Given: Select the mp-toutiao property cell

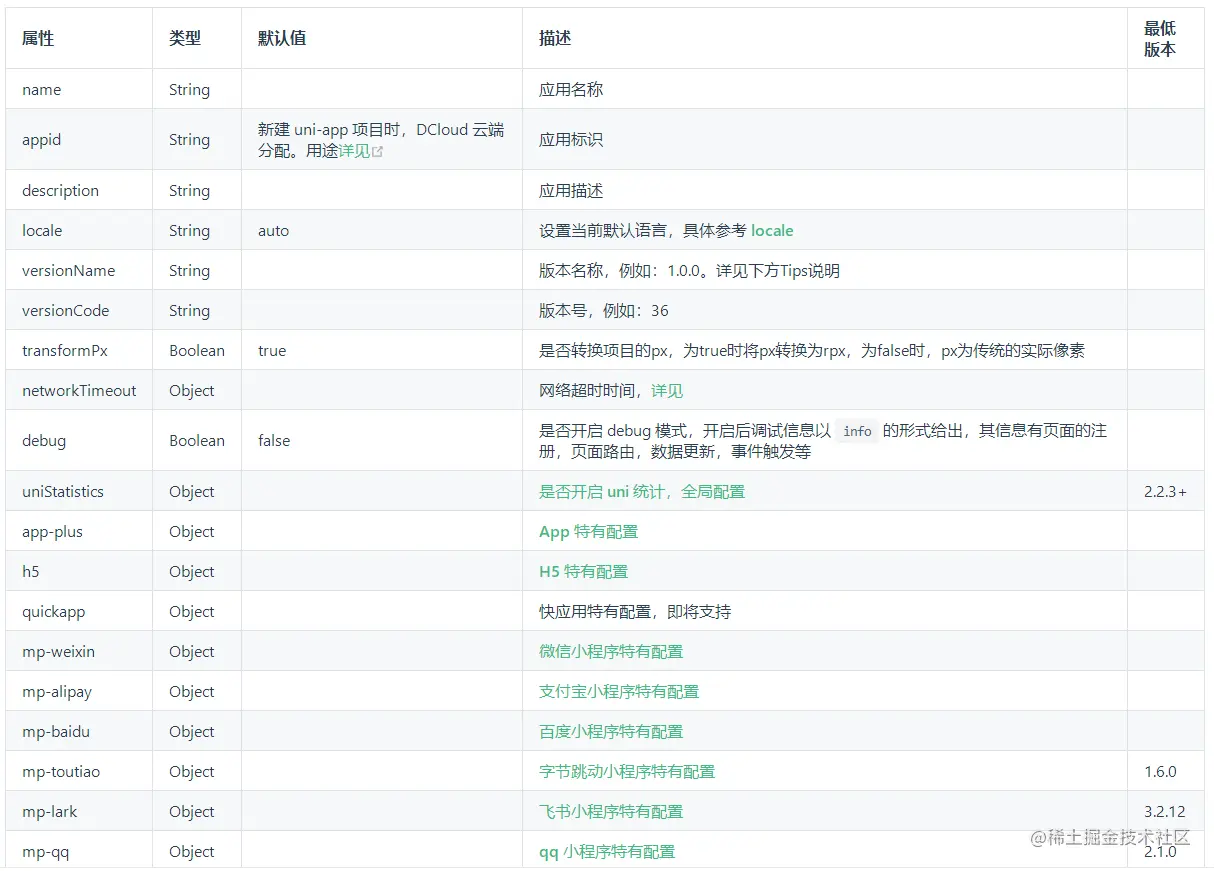Looking at the screenshot, I should [x=79, y=771].
